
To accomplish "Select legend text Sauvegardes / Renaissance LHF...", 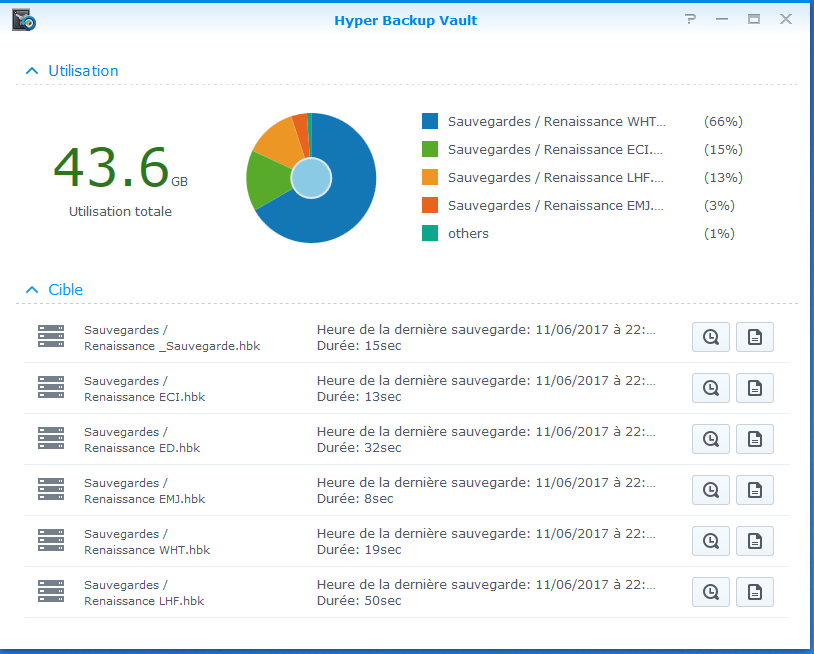I will pos(555,178).
